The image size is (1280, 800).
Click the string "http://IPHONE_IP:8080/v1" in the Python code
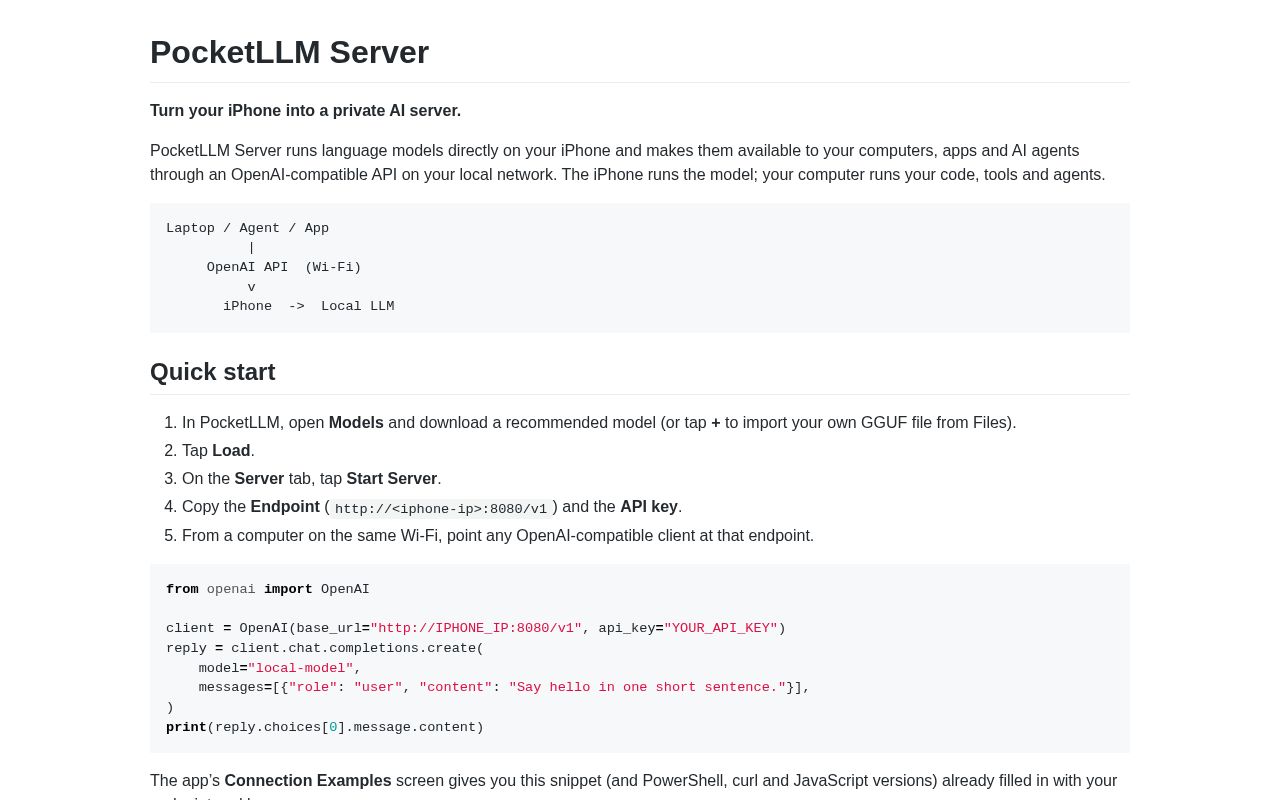[x=476, y=629]
